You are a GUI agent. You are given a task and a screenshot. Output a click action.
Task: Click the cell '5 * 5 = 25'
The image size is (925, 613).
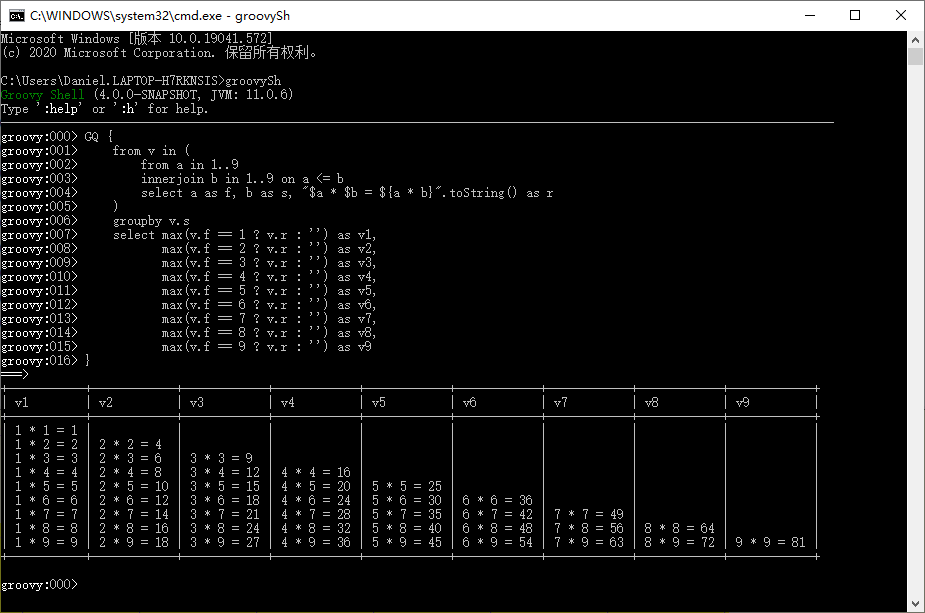pos(406,487)
